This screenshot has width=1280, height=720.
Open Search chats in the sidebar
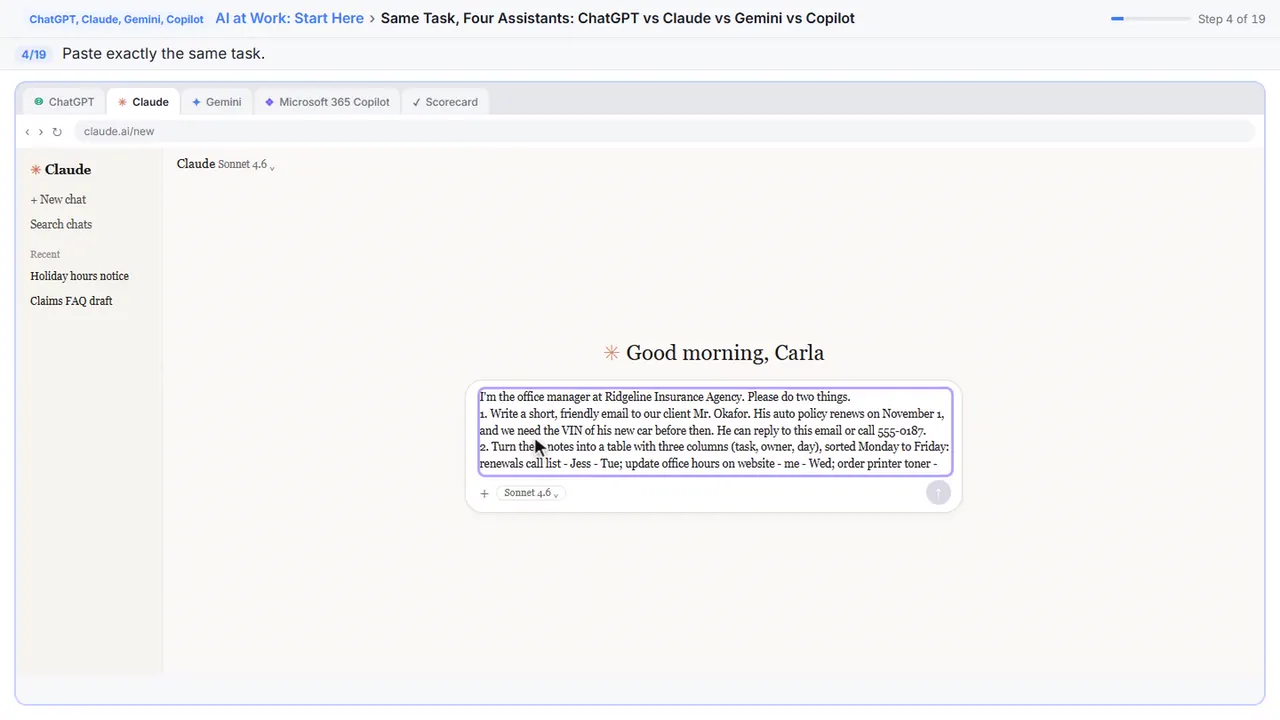pos(61,225)
